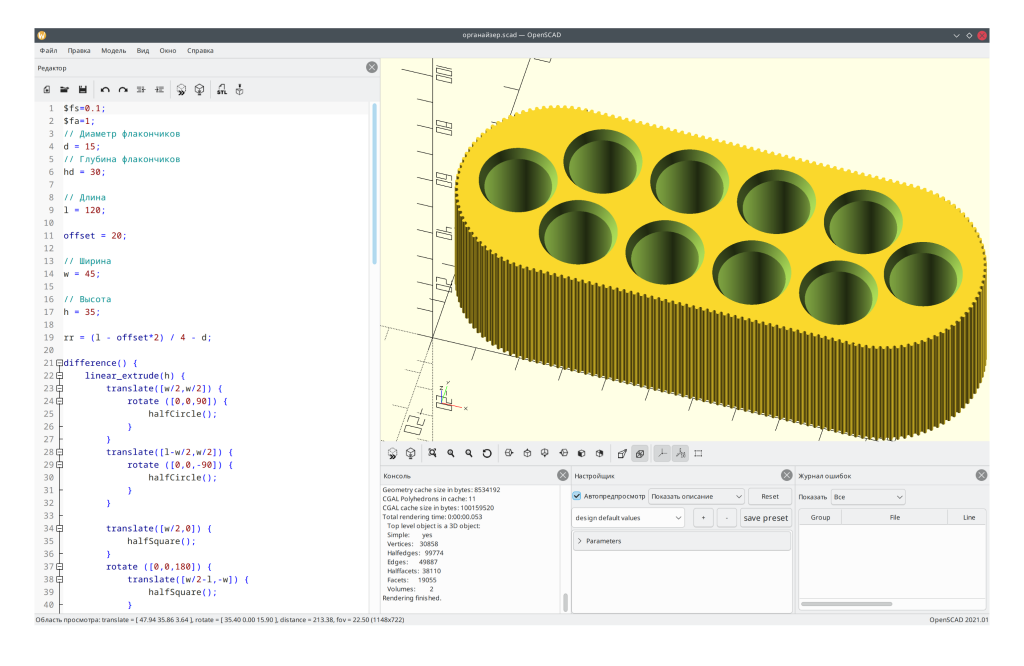The width and height of the screenshot is (1024, 666).
Task: Click the save preset button
Action: (x=766, y=518)
